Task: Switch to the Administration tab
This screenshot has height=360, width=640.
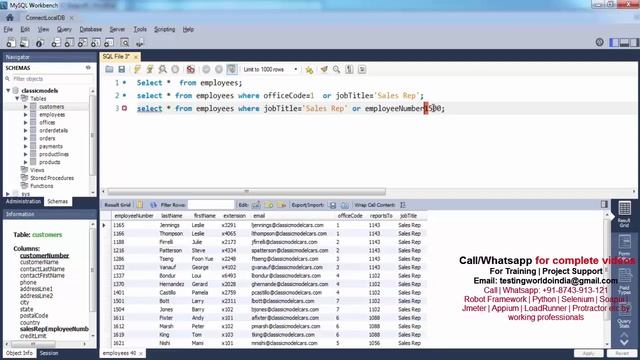Action: point(23,202)
